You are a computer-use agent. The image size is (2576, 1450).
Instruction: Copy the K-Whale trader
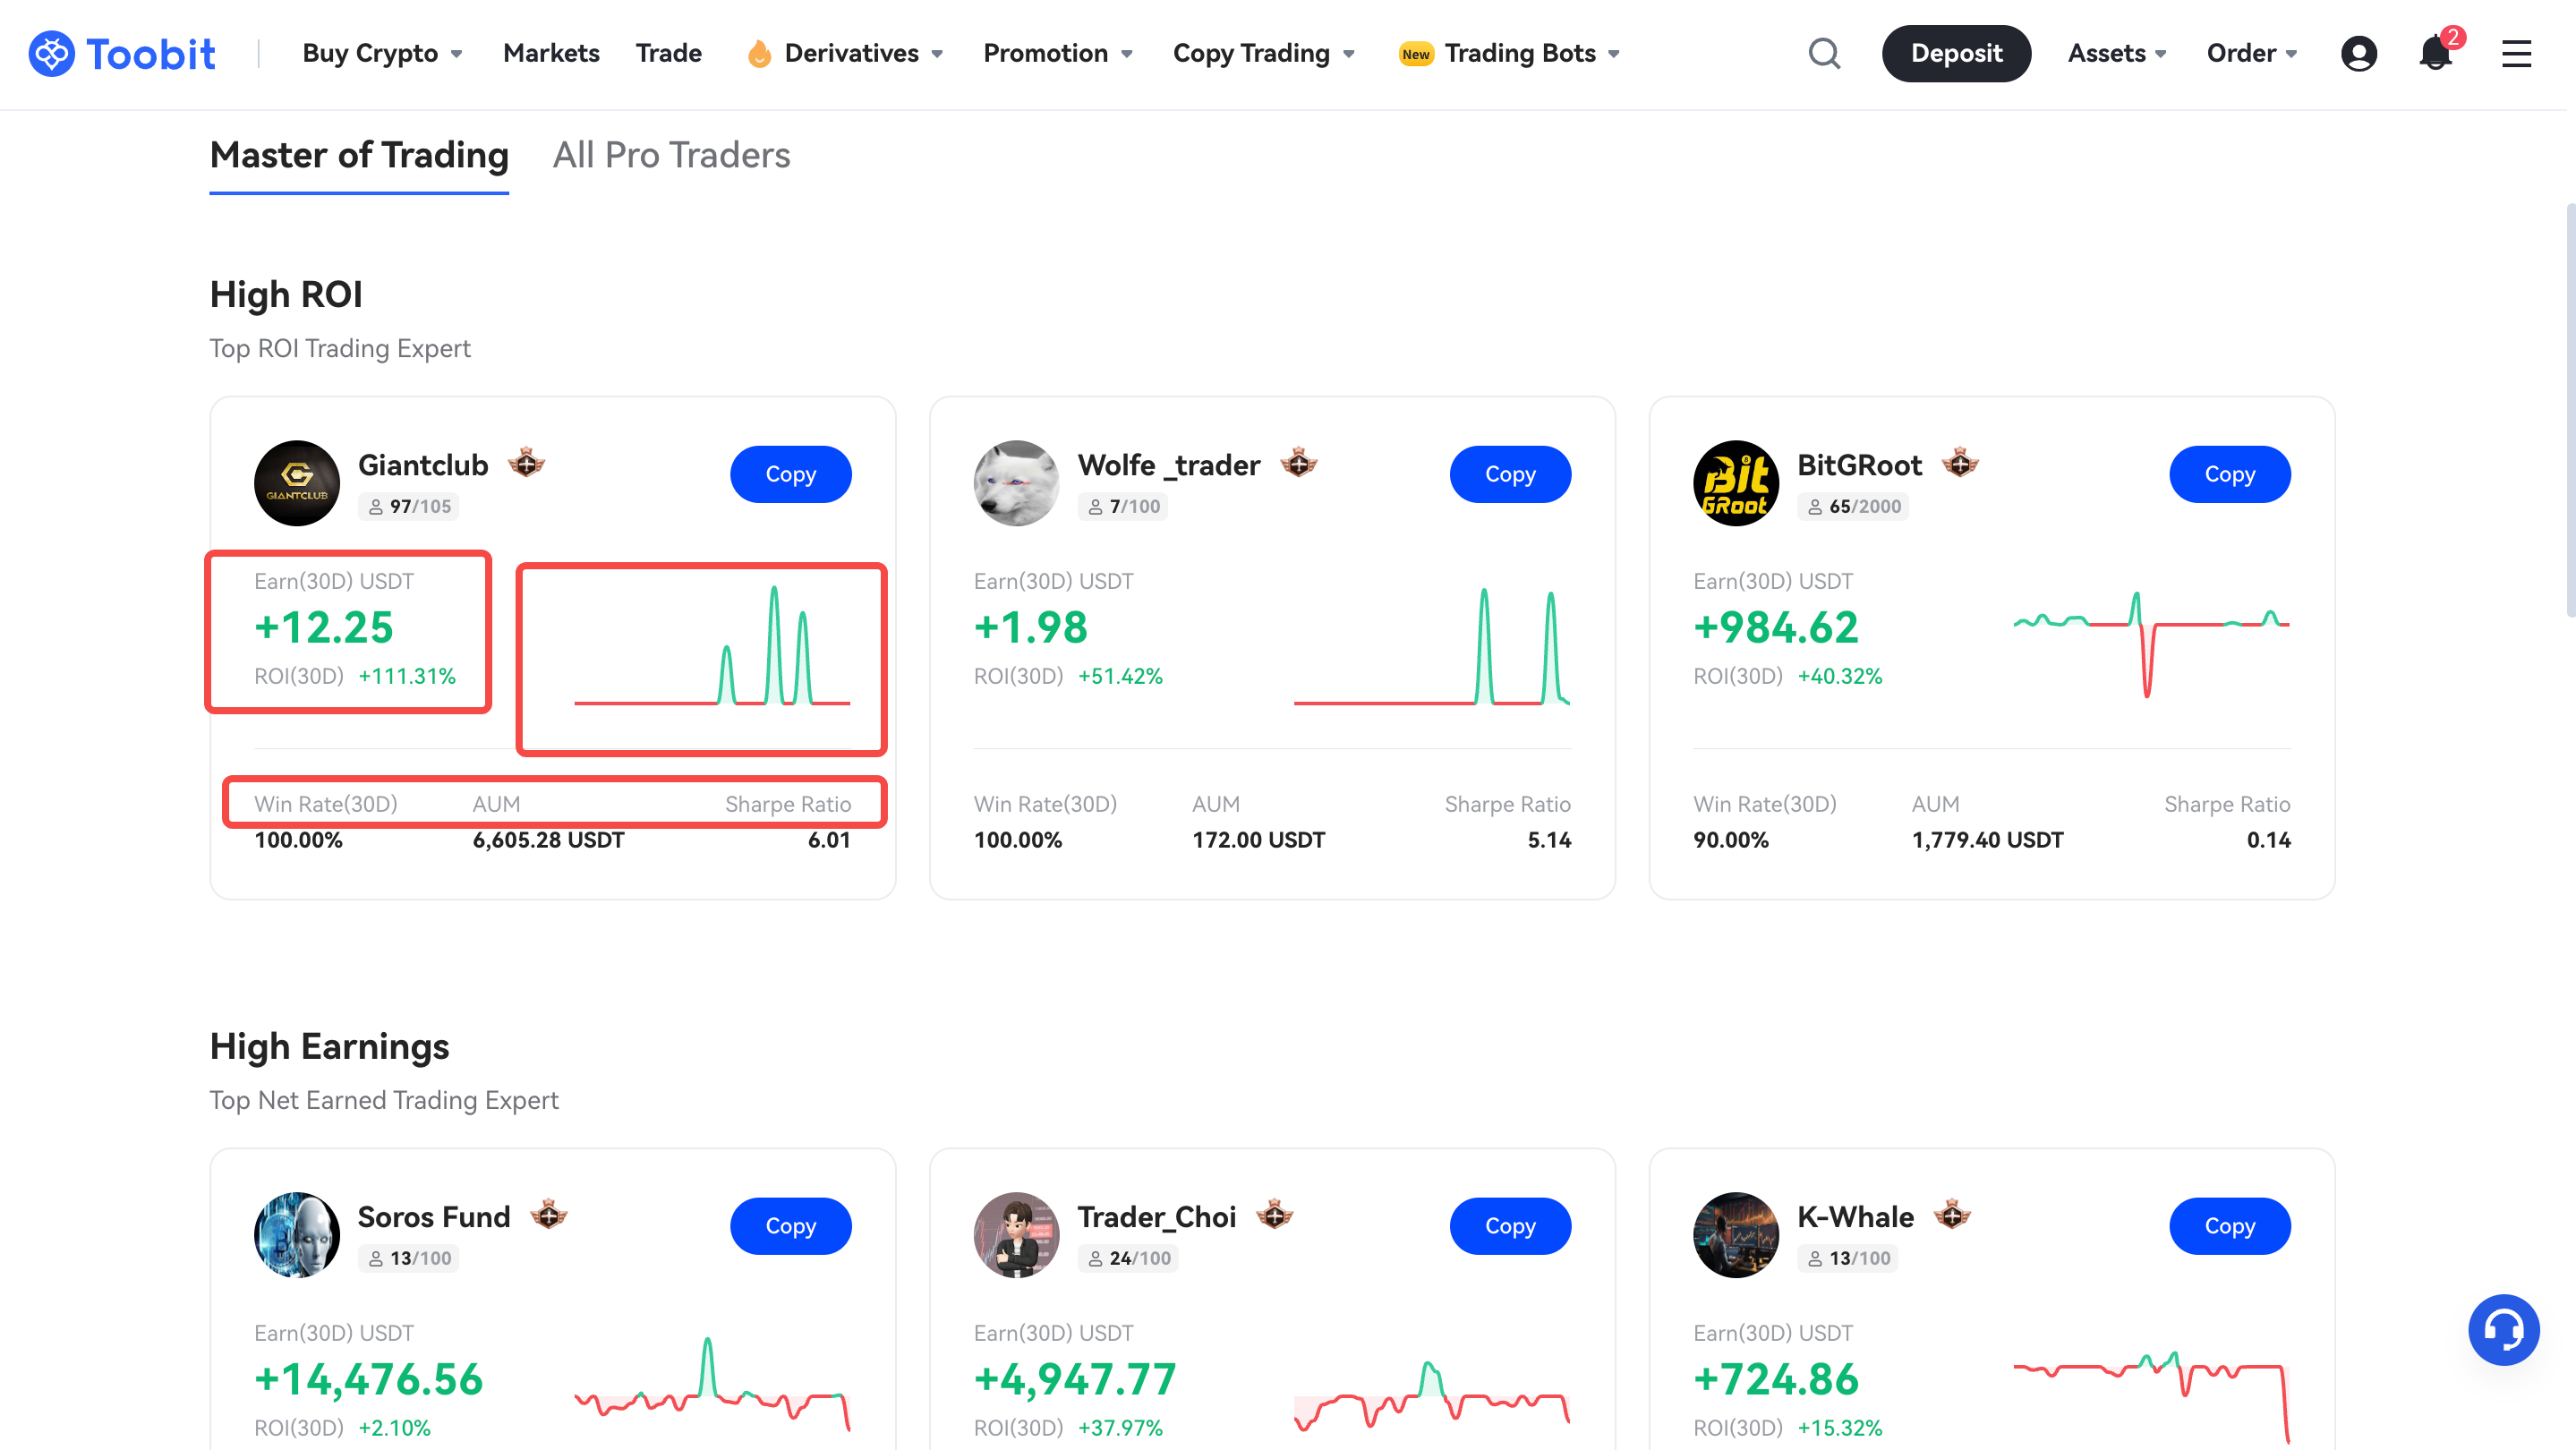2229,1226
